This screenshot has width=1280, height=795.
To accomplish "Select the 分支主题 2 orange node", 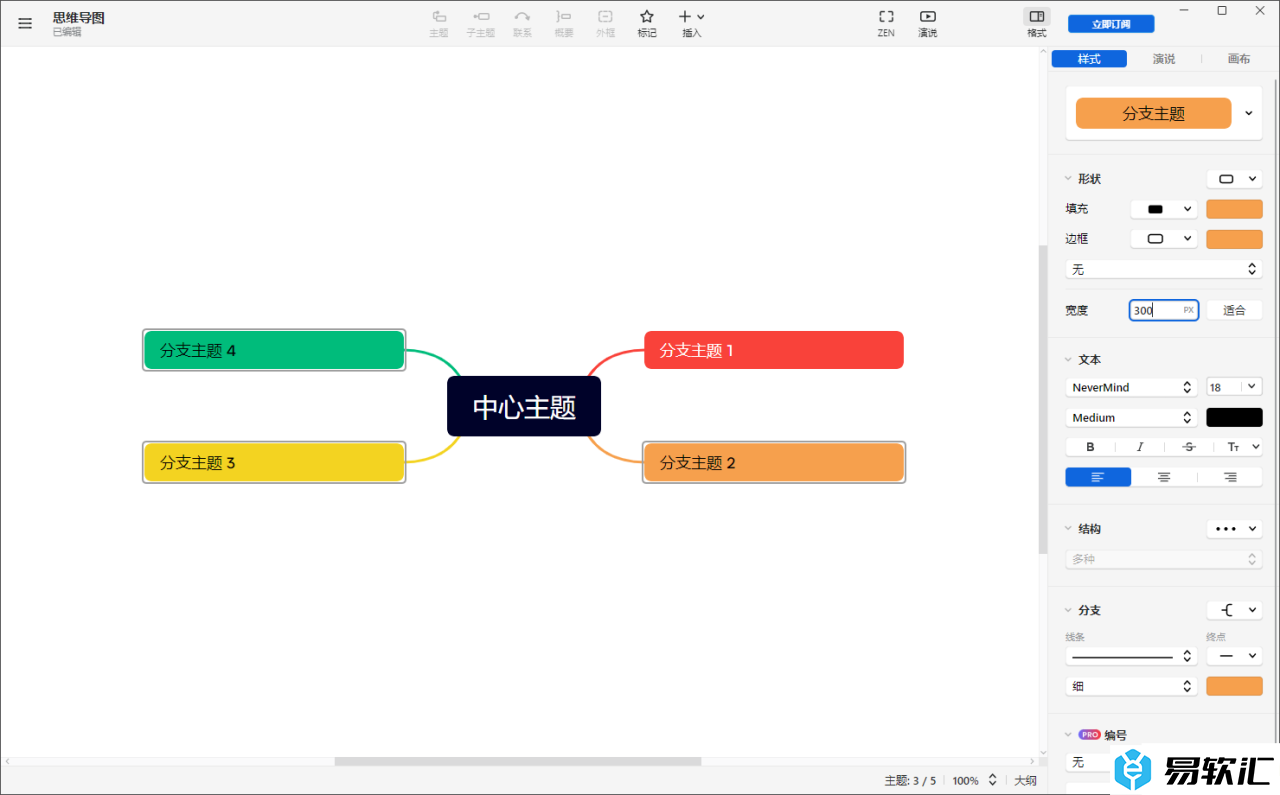I will coord(774,462).
